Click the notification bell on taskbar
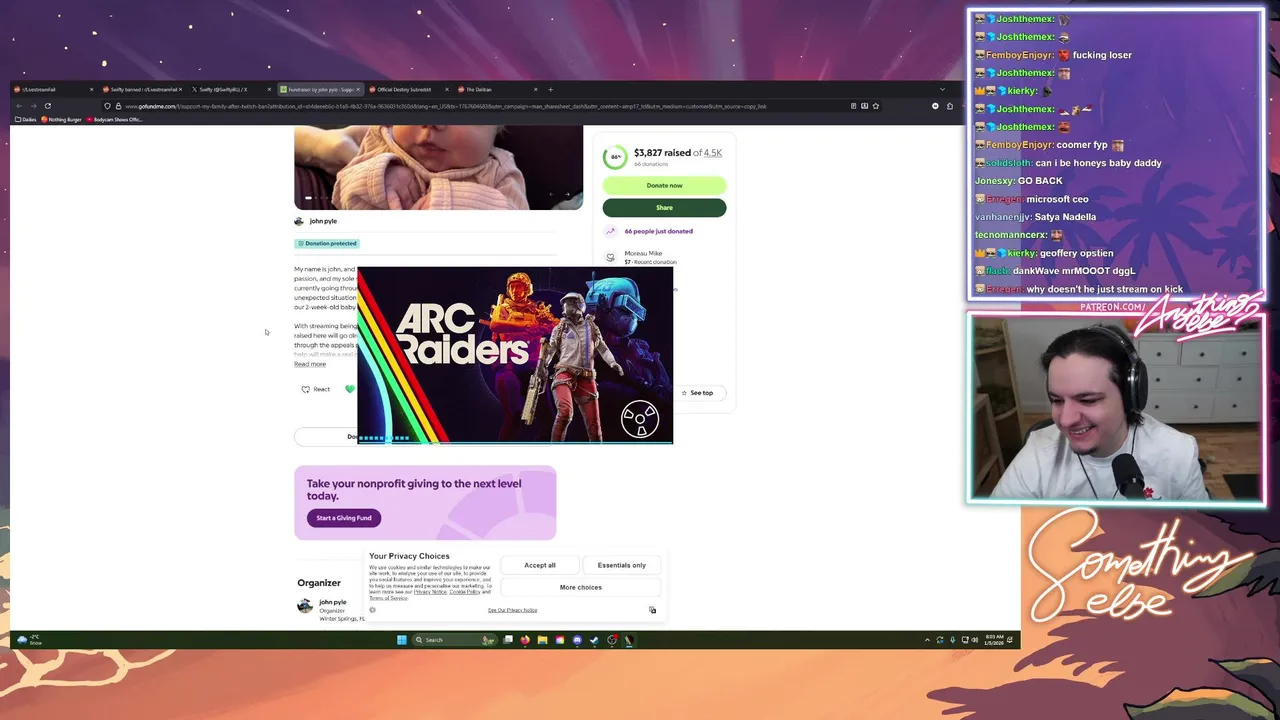The height and width of the screenshot is (720, 1280). (1011, 640)
